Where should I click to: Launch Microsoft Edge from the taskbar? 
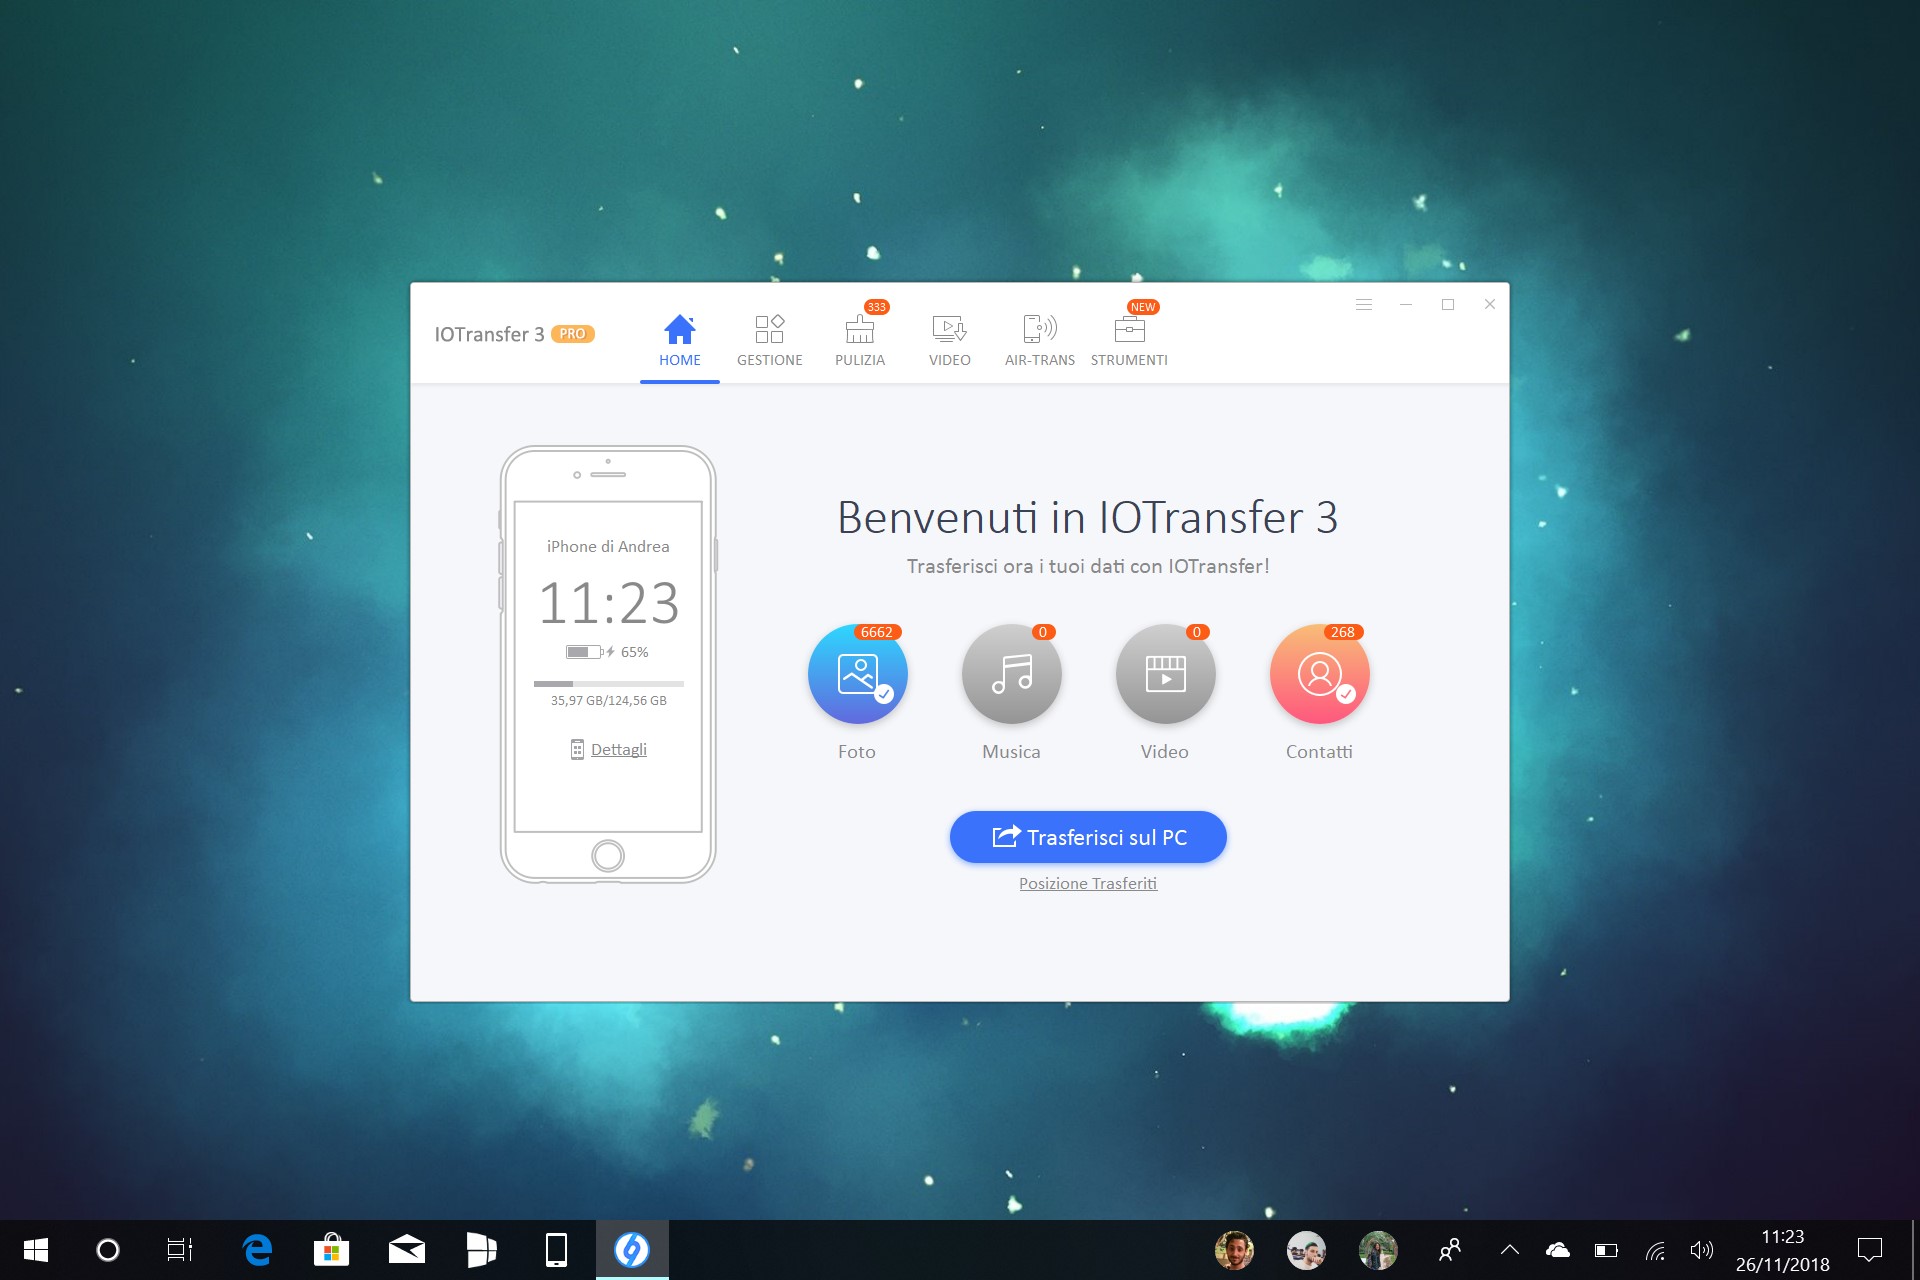click(x=257, y=1250)
